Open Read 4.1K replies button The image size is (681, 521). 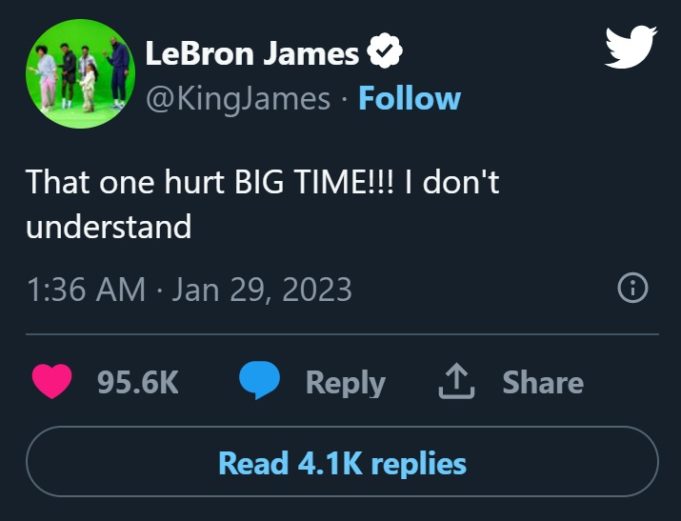342,463
